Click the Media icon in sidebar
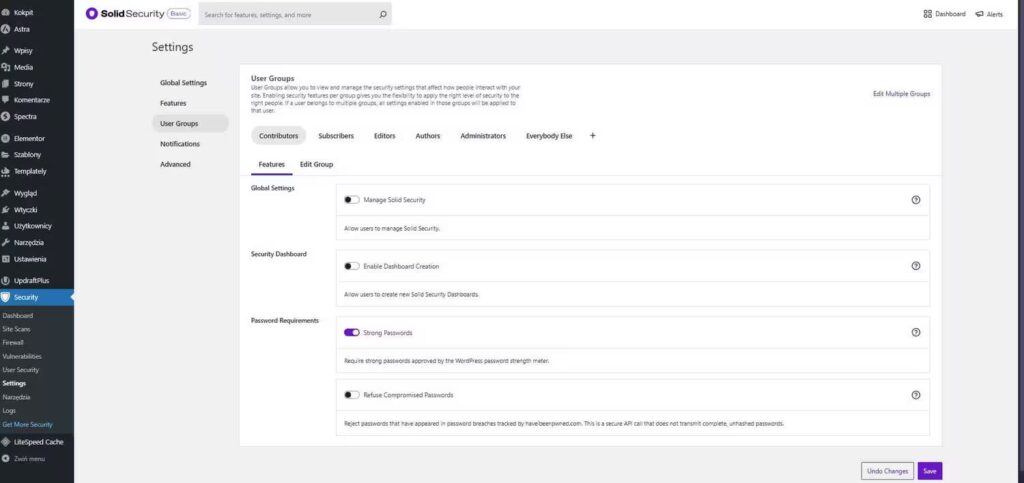1024x483 pixels. (x=5, y=67)
